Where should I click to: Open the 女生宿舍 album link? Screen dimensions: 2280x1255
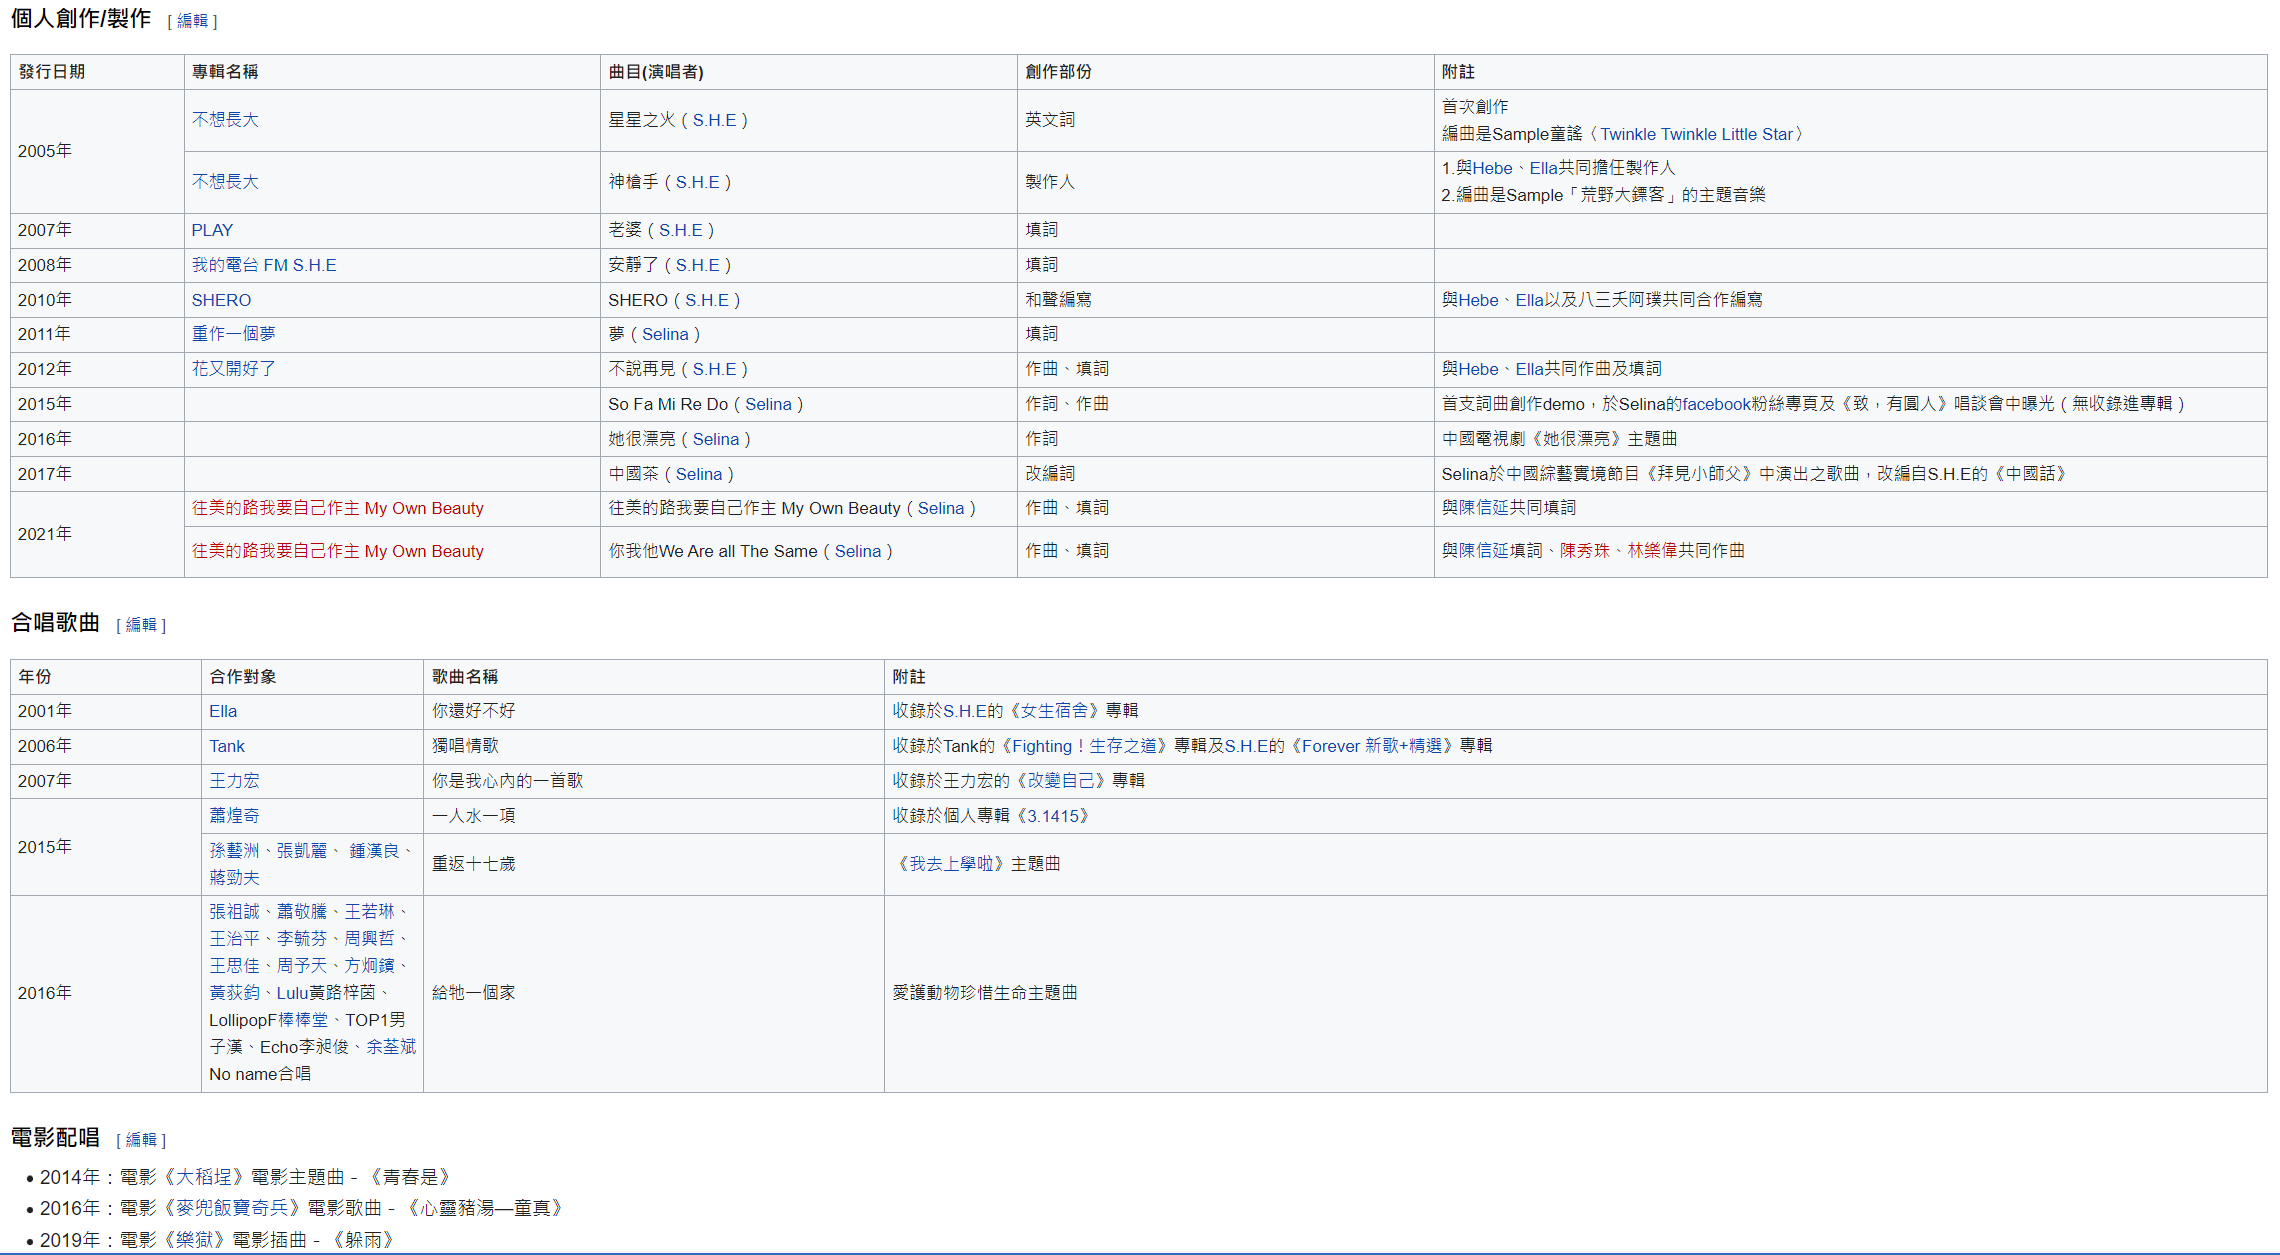click(x=1054, y=711)
